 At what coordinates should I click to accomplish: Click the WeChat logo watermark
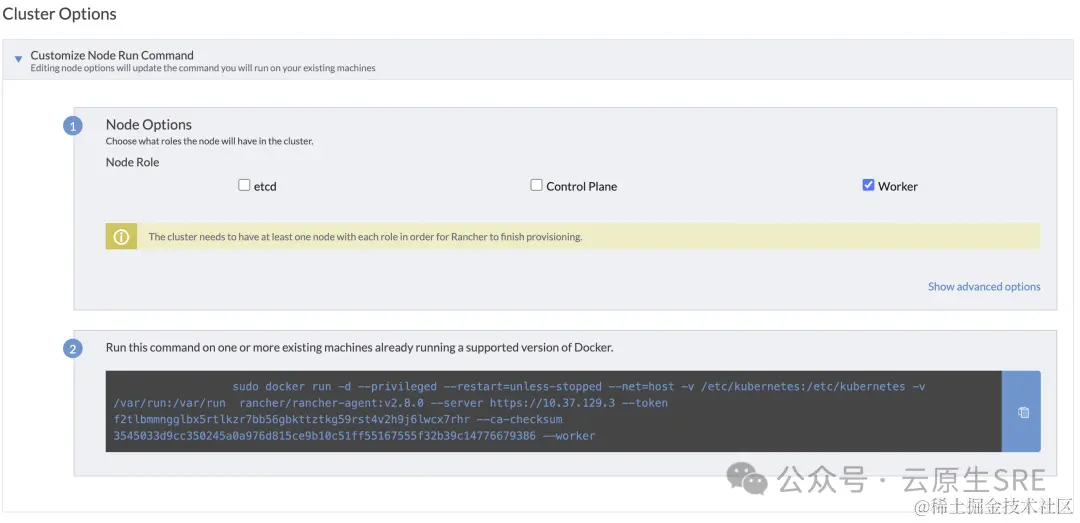(746, 479)
